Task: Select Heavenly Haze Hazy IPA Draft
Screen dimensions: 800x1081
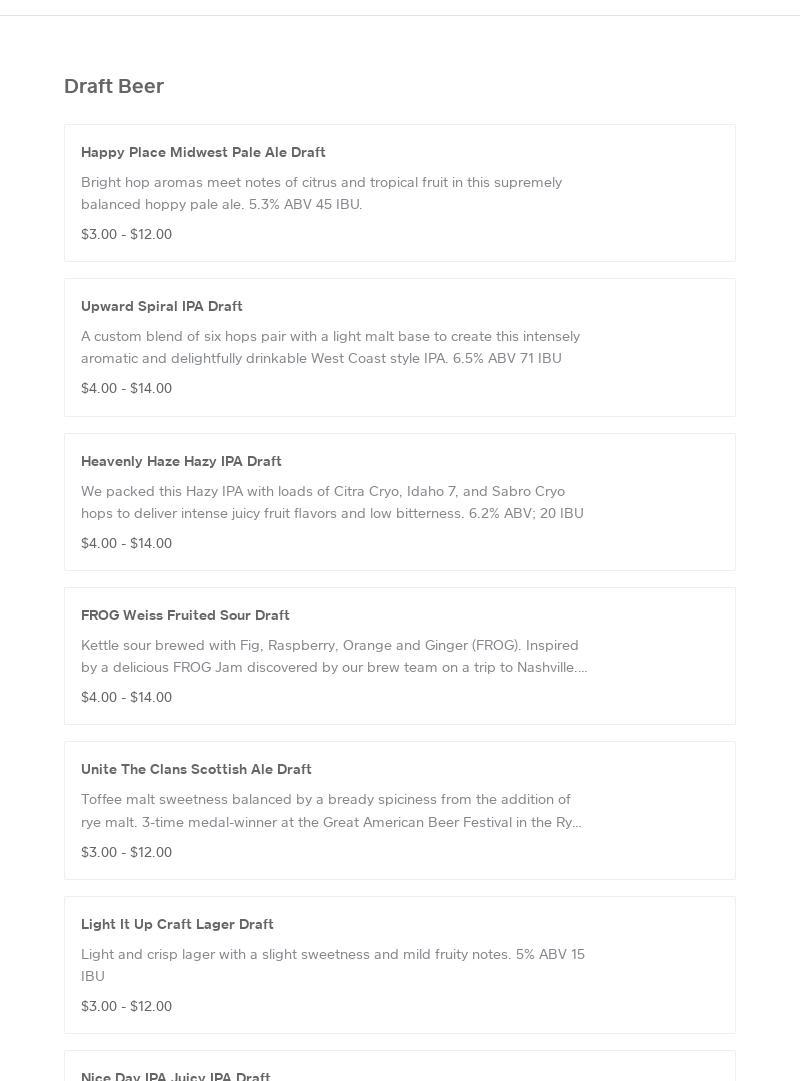Action: 181,461
